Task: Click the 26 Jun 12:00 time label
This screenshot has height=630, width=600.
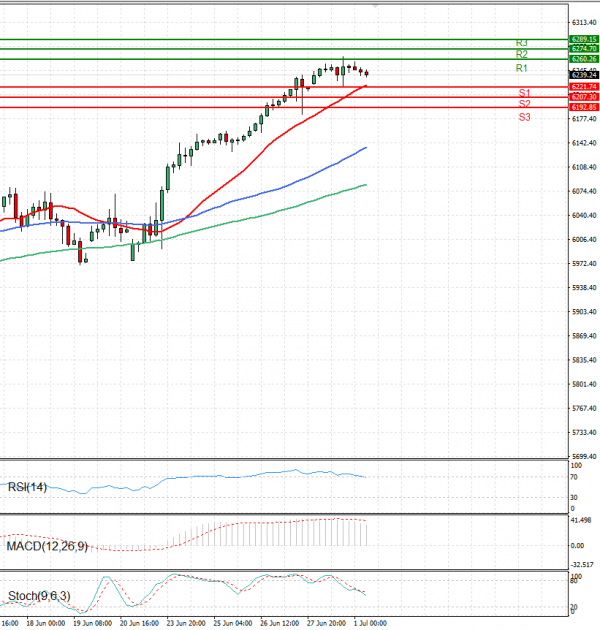Action: coord(279,623)
